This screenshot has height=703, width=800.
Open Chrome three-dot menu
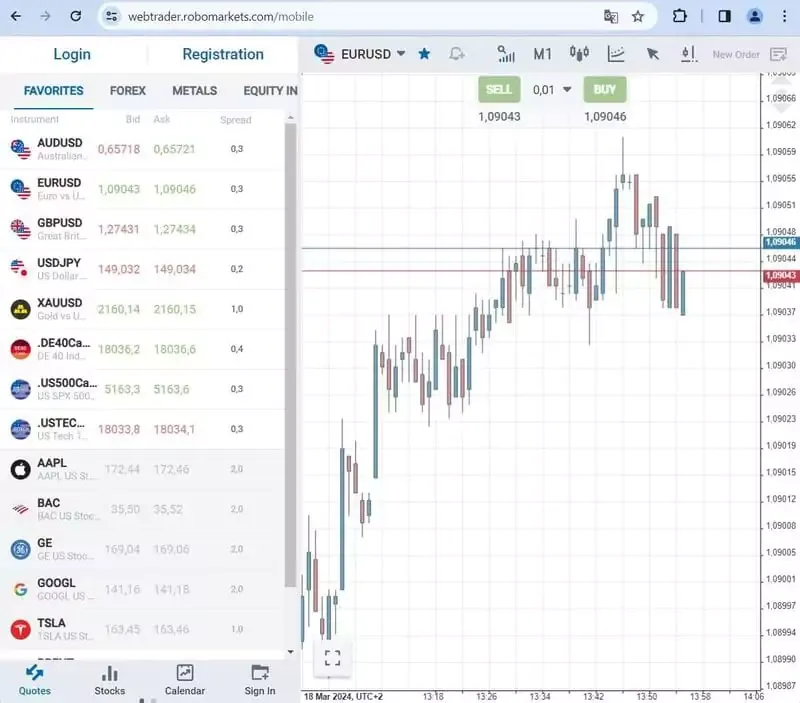click(x=784, y=16)
